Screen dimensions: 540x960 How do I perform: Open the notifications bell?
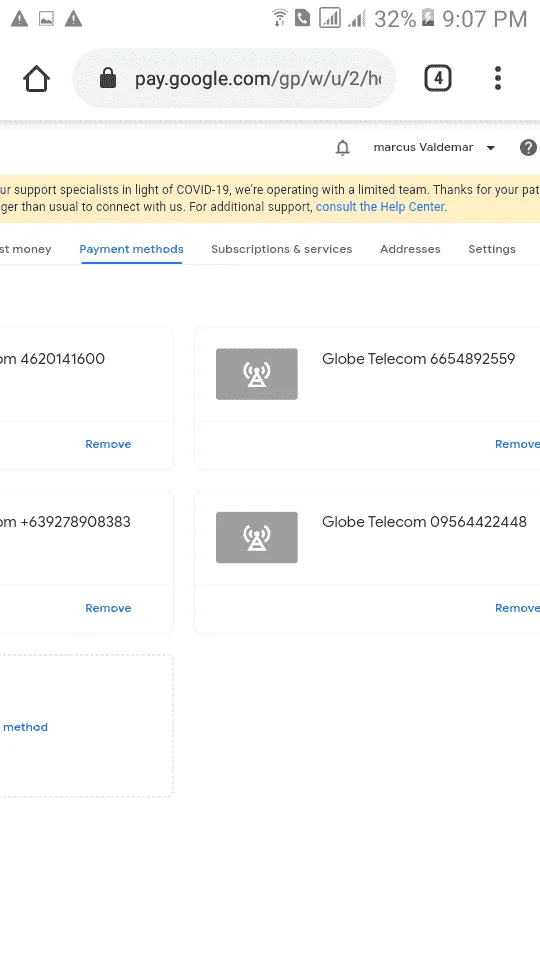pyautogui.click(x=343, y=148)
